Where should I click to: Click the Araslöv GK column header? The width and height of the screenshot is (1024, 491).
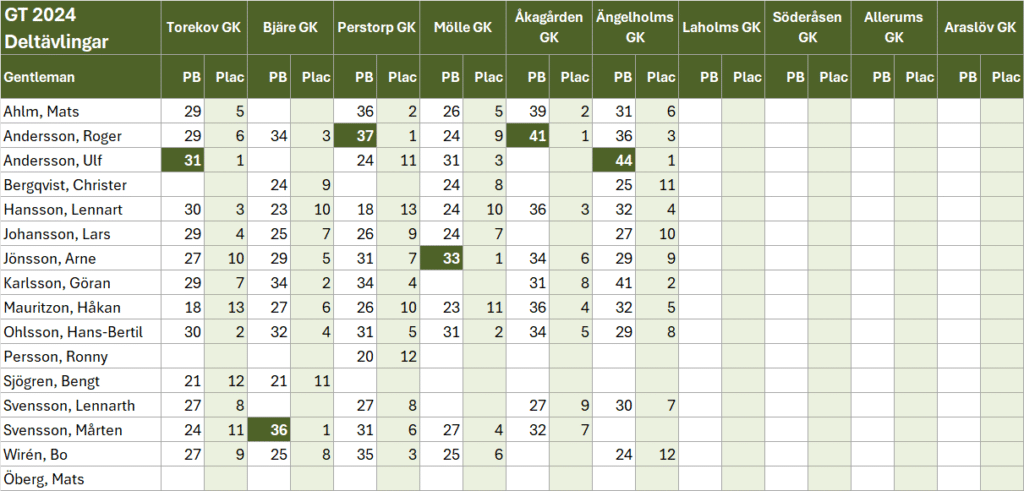point(979,28)
